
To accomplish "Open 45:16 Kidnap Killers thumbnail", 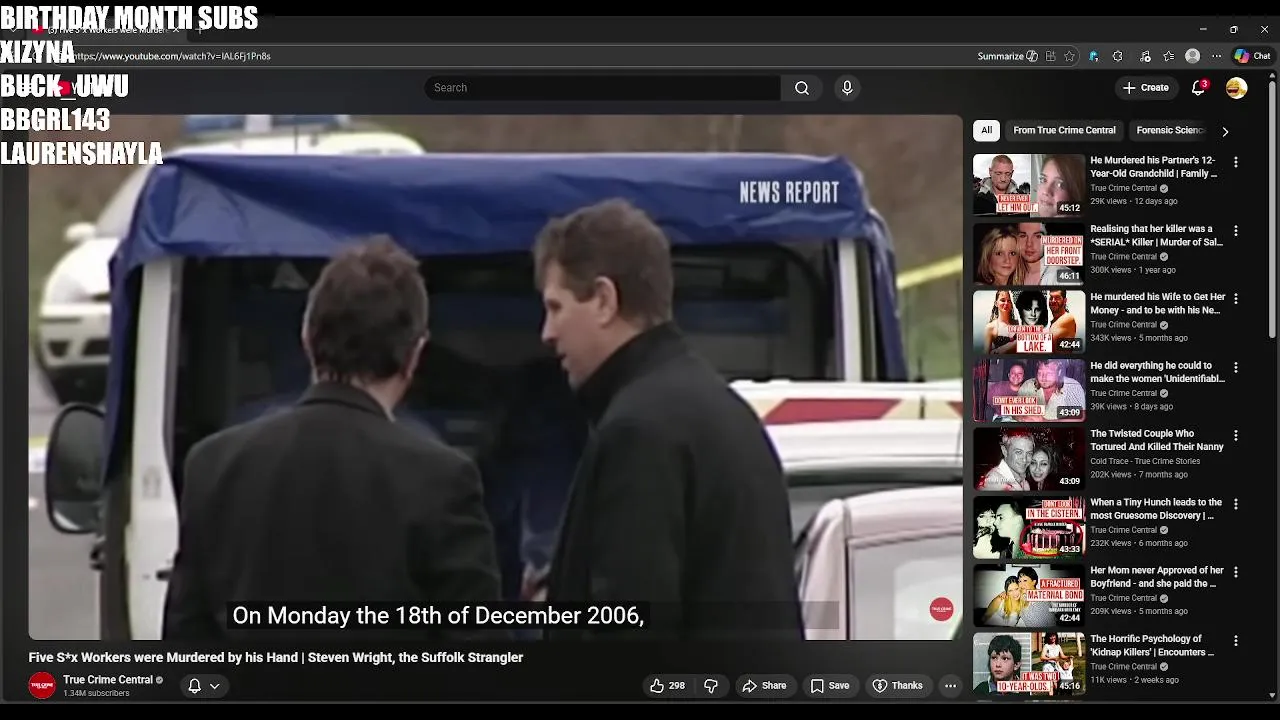I will (x=1029, y=664).
